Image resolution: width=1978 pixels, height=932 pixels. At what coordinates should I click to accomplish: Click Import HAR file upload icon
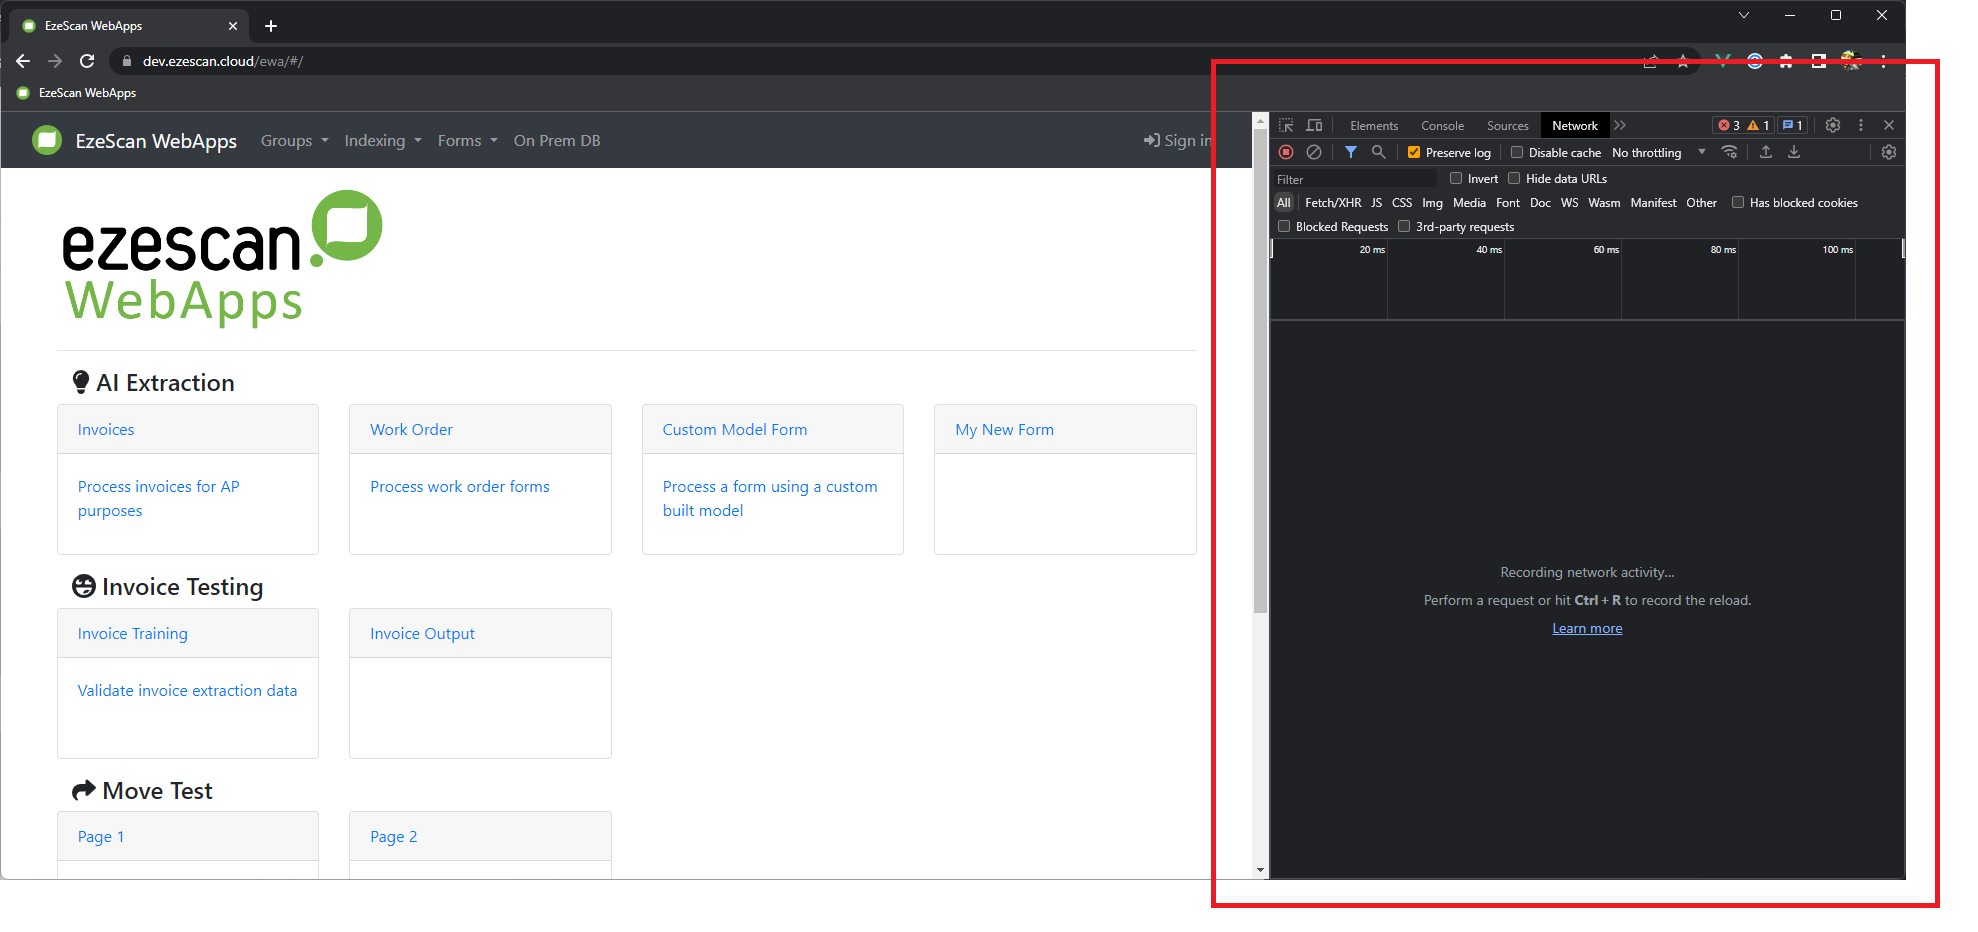pyautogui.click(x=1766, y=152)
